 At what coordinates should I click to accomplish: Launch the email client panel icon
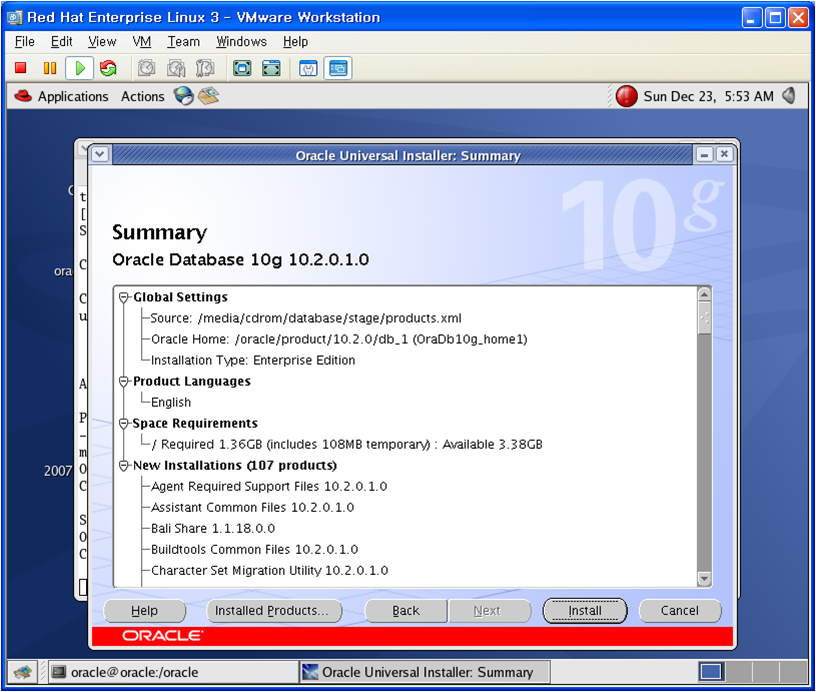click(x=208, y=95)
